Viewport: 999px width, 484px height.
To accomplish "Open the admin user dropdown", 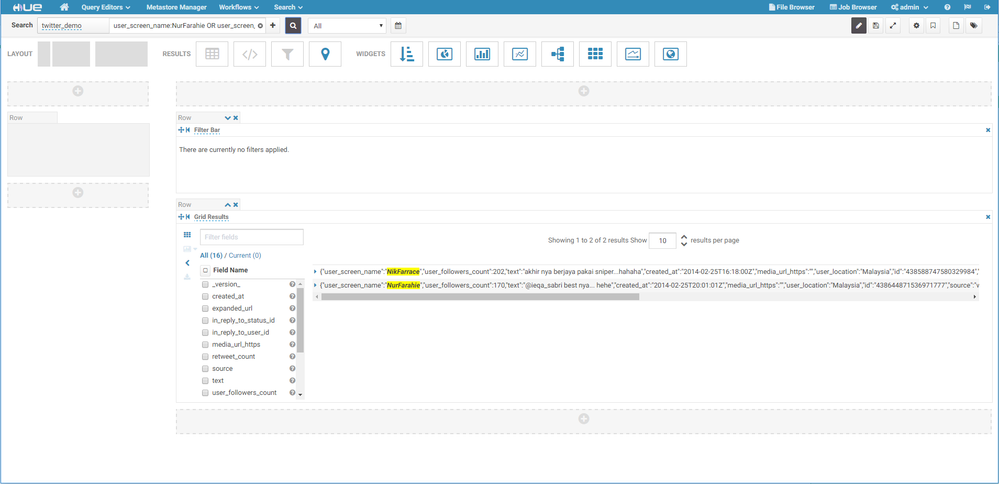I will point(909,7).
